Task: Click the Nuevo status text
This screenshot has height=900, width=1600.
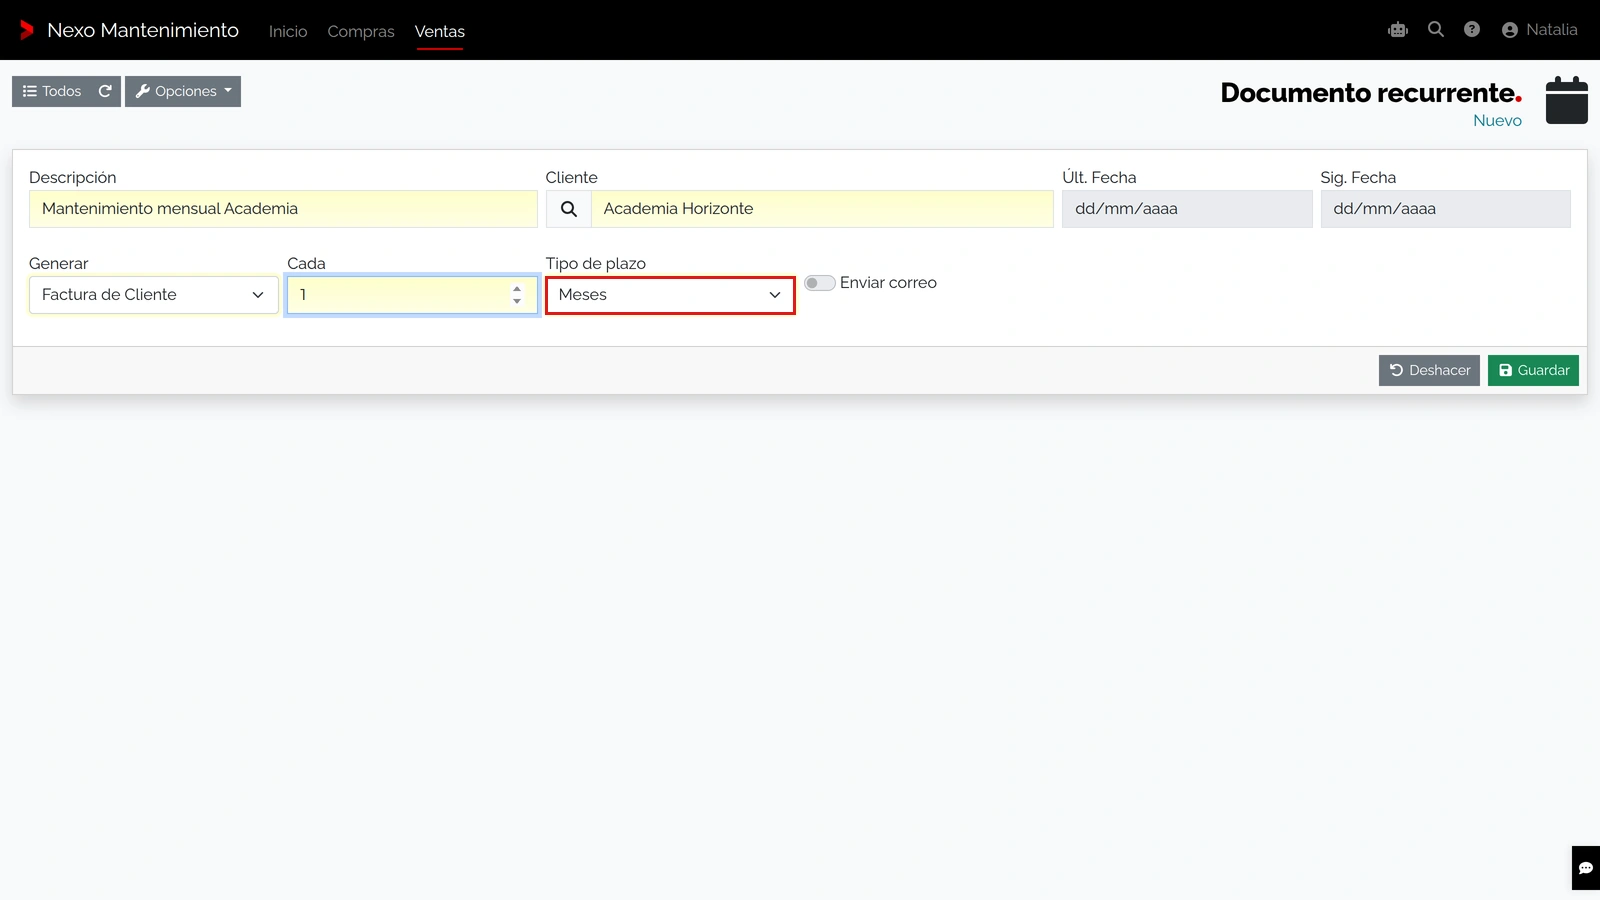Action: pos(1497,120)
